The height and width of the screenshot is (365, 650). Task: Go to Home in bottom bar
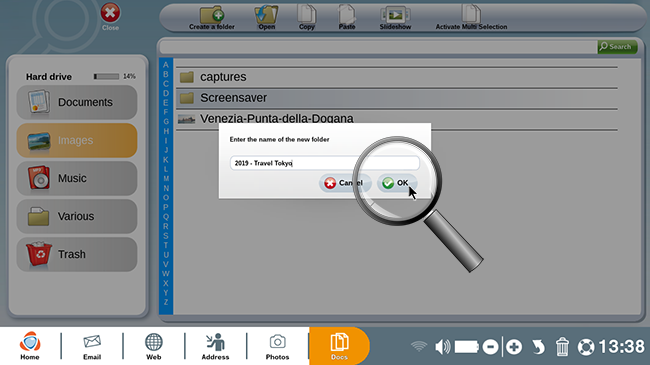point(30,346)
